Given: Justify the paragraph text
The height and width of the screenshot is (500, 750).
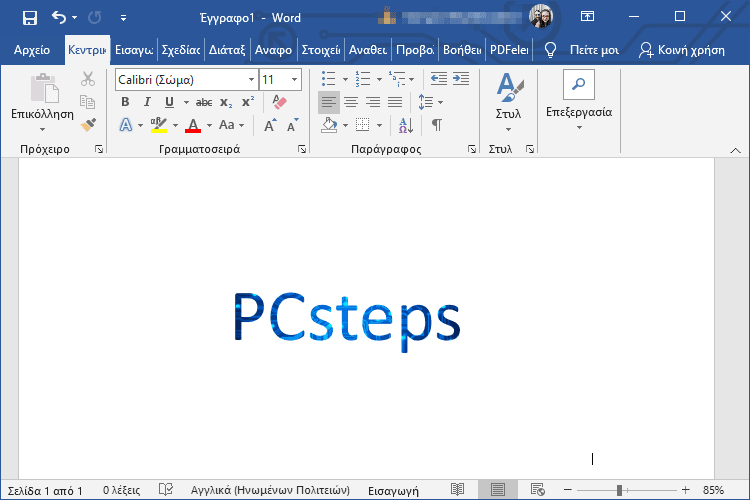Looking at the screenshot, I should tap(395, 102).
